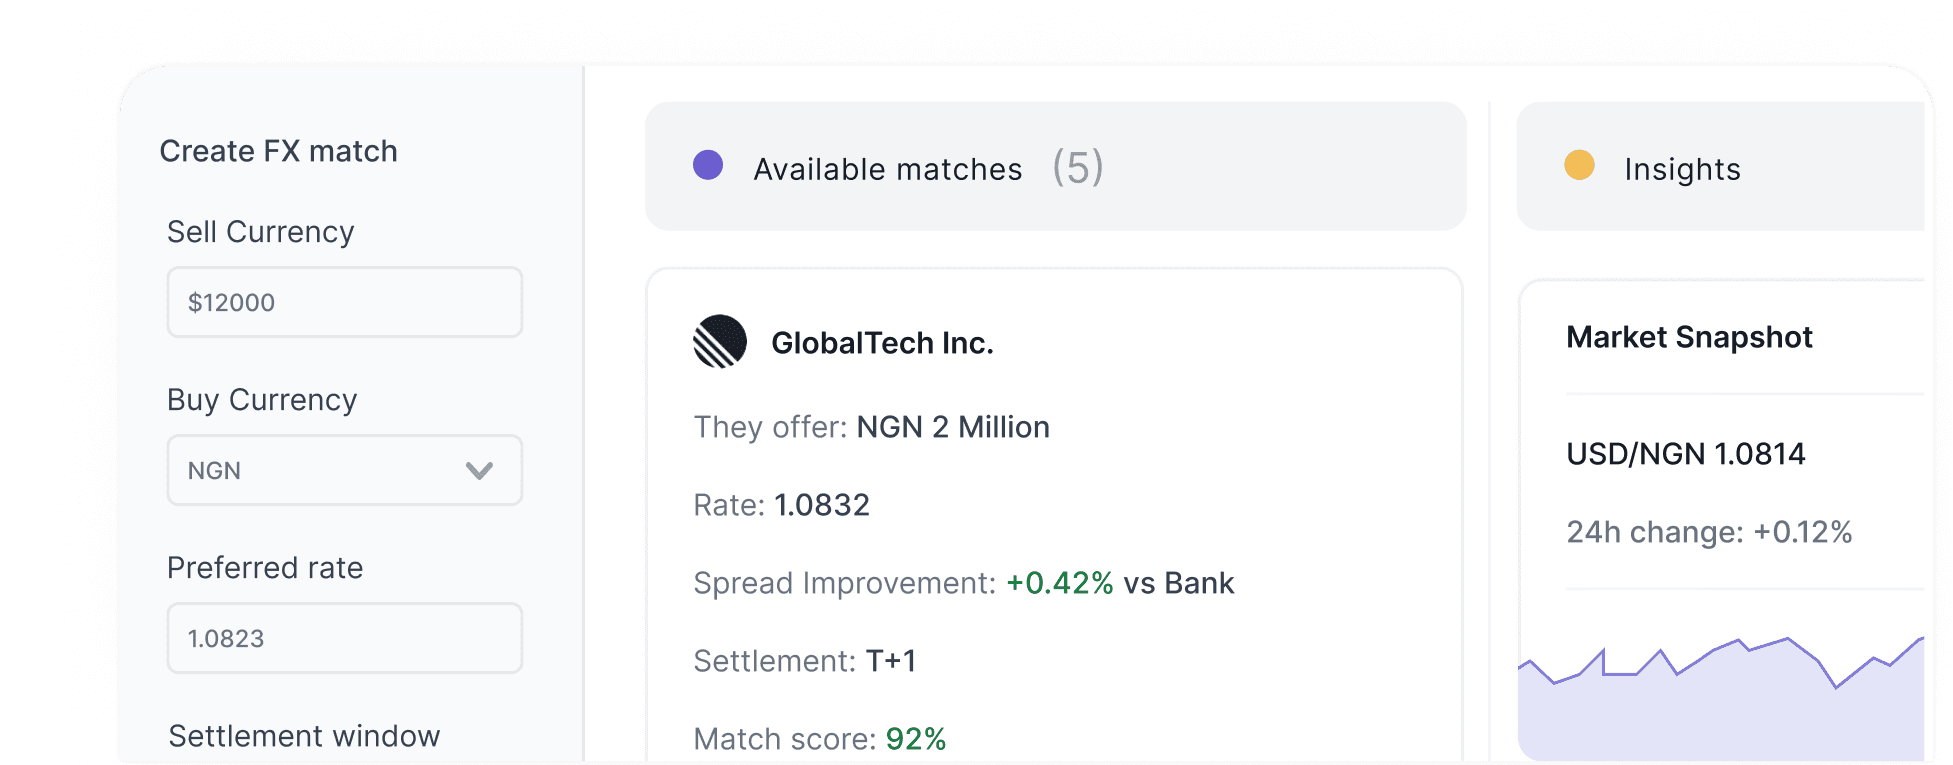Click the match count showing (5)
Screen dimensions: 1953x765
1078,167
